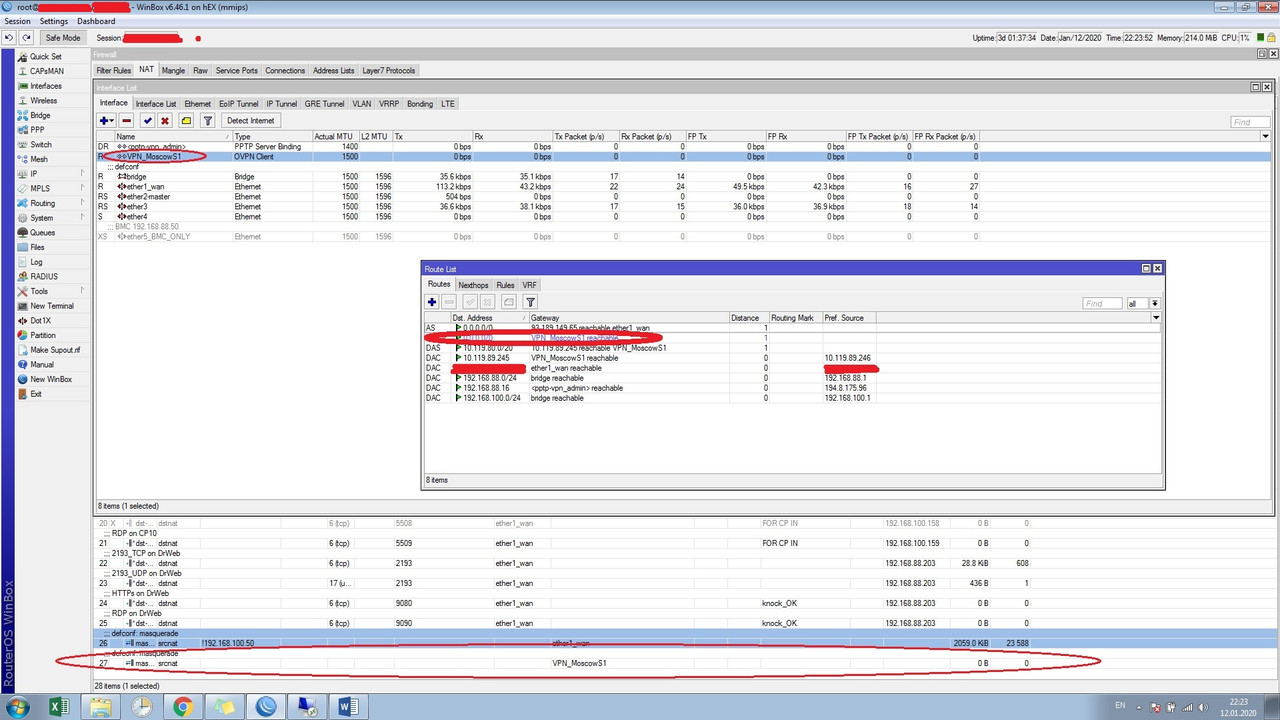Screen dimensions: 1280x720
Task: Expand System submenu in sidebar
Action: click(x=82, y=218)
